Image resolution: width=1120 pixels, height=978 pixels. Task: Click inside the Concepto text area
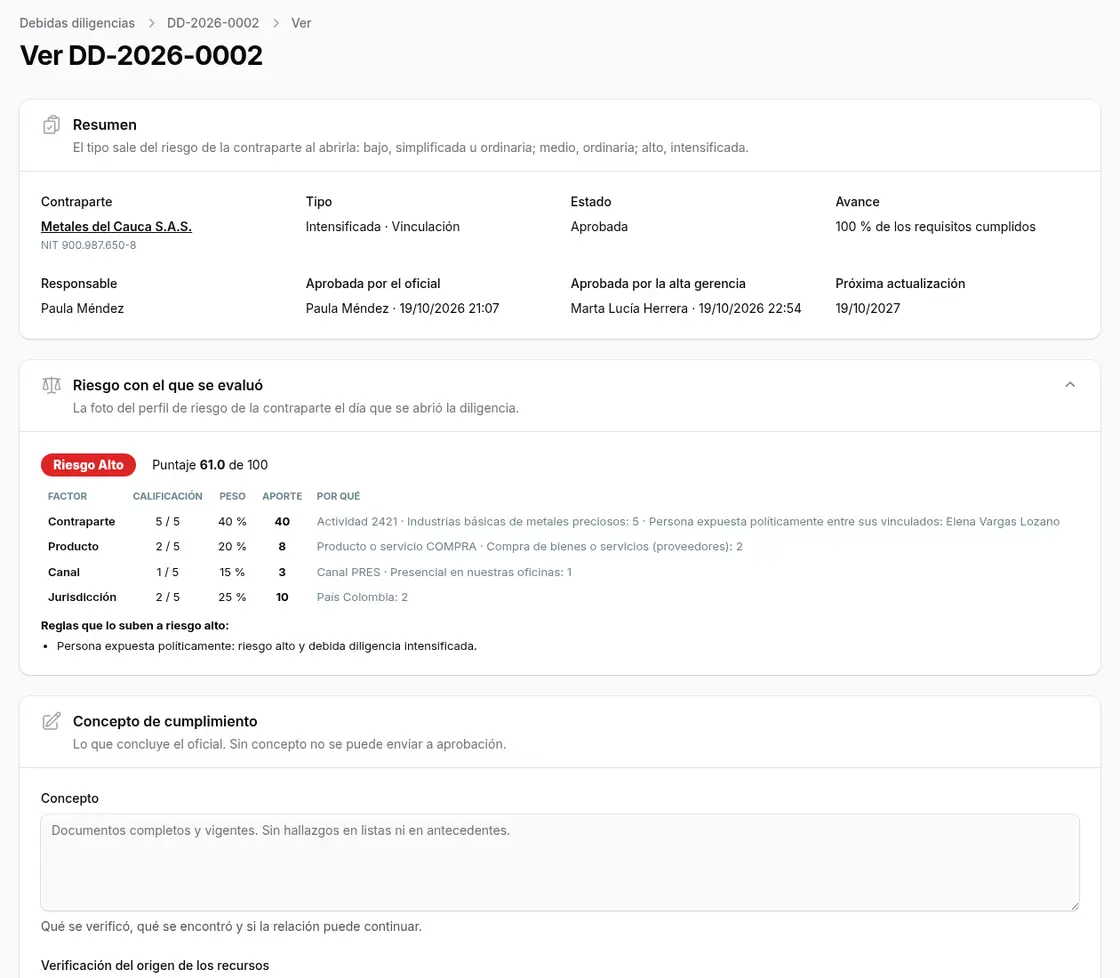(560, 862)
